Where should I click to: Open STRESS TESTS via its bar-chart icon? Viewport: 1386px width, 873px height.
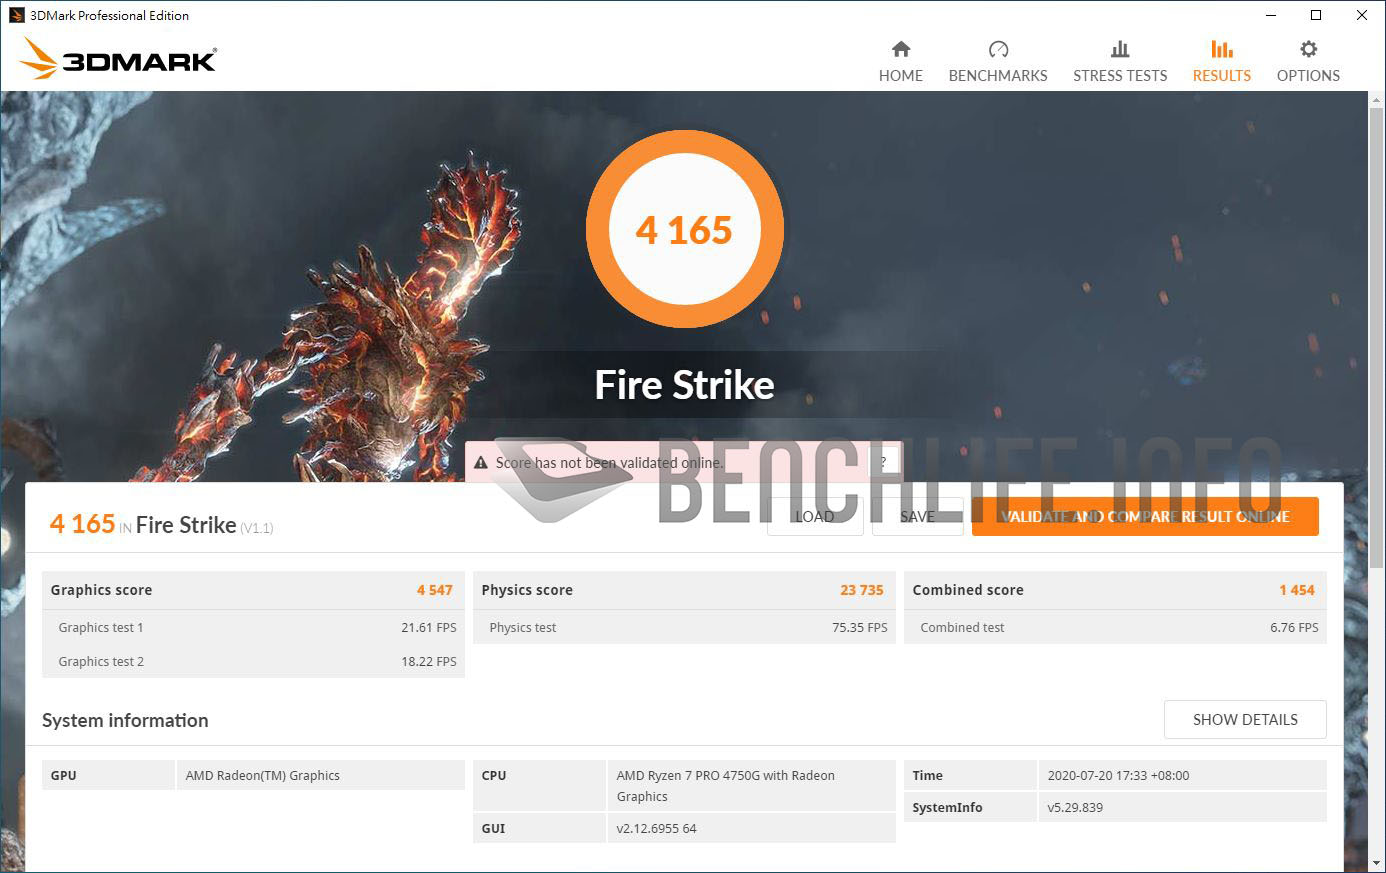click(1120, 48)
